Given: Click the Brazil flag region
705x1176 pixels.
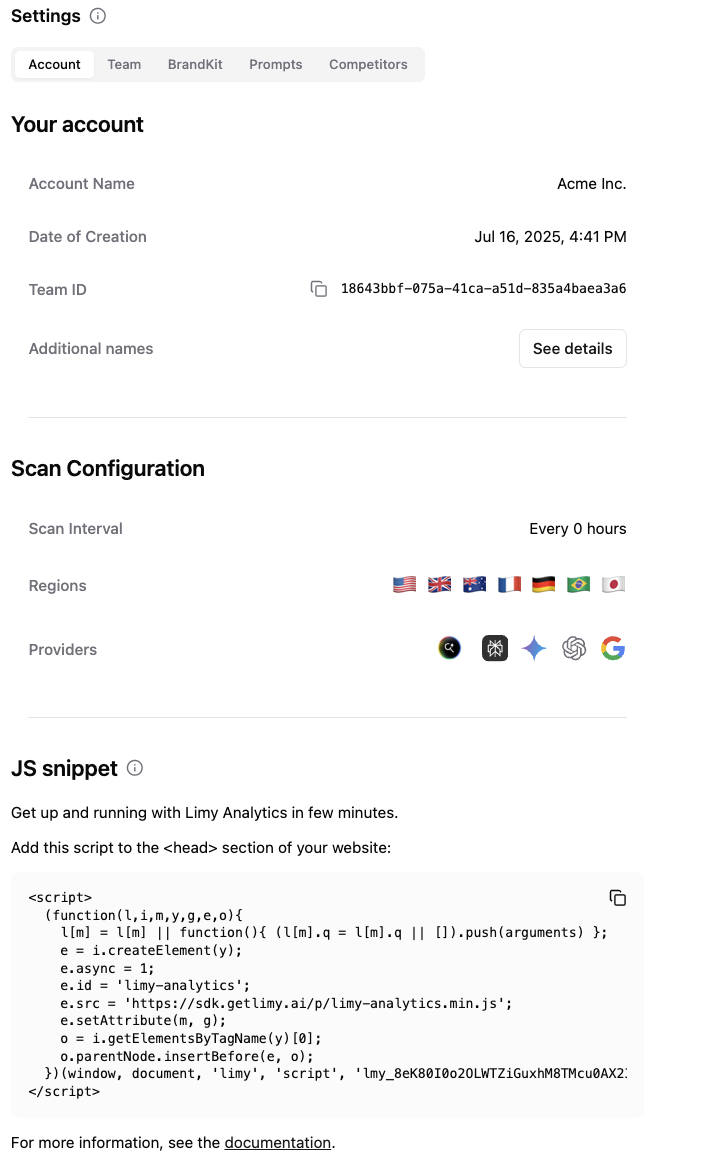Looking at the screenshot, I should [578, 585].
